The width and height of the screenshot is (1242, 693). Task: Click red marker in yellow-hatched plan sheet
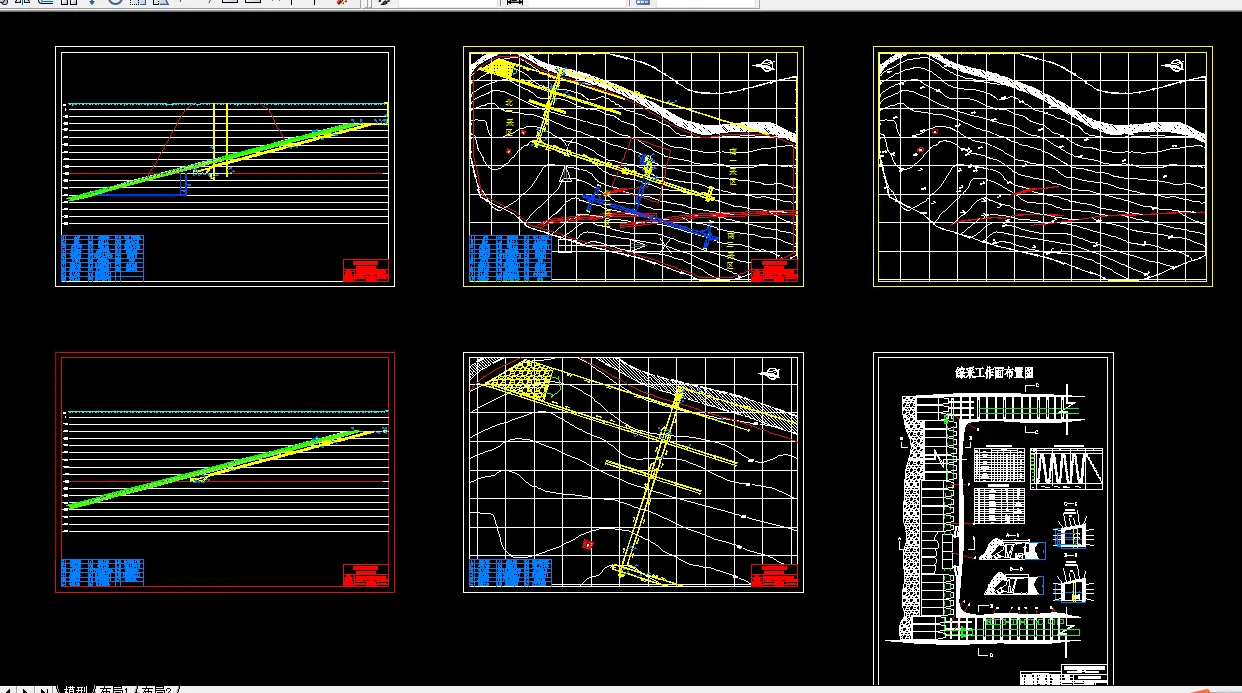click(x=588, y=544)
